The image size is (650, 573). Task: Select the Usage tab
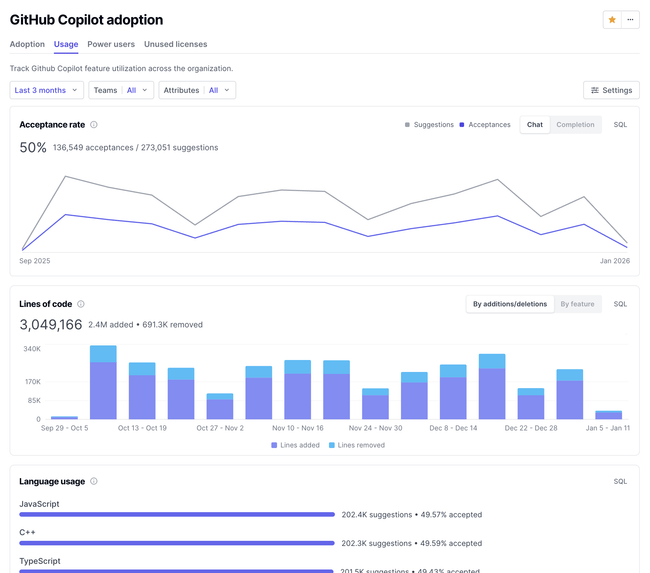pyautogui.click(x=66, y=44)
